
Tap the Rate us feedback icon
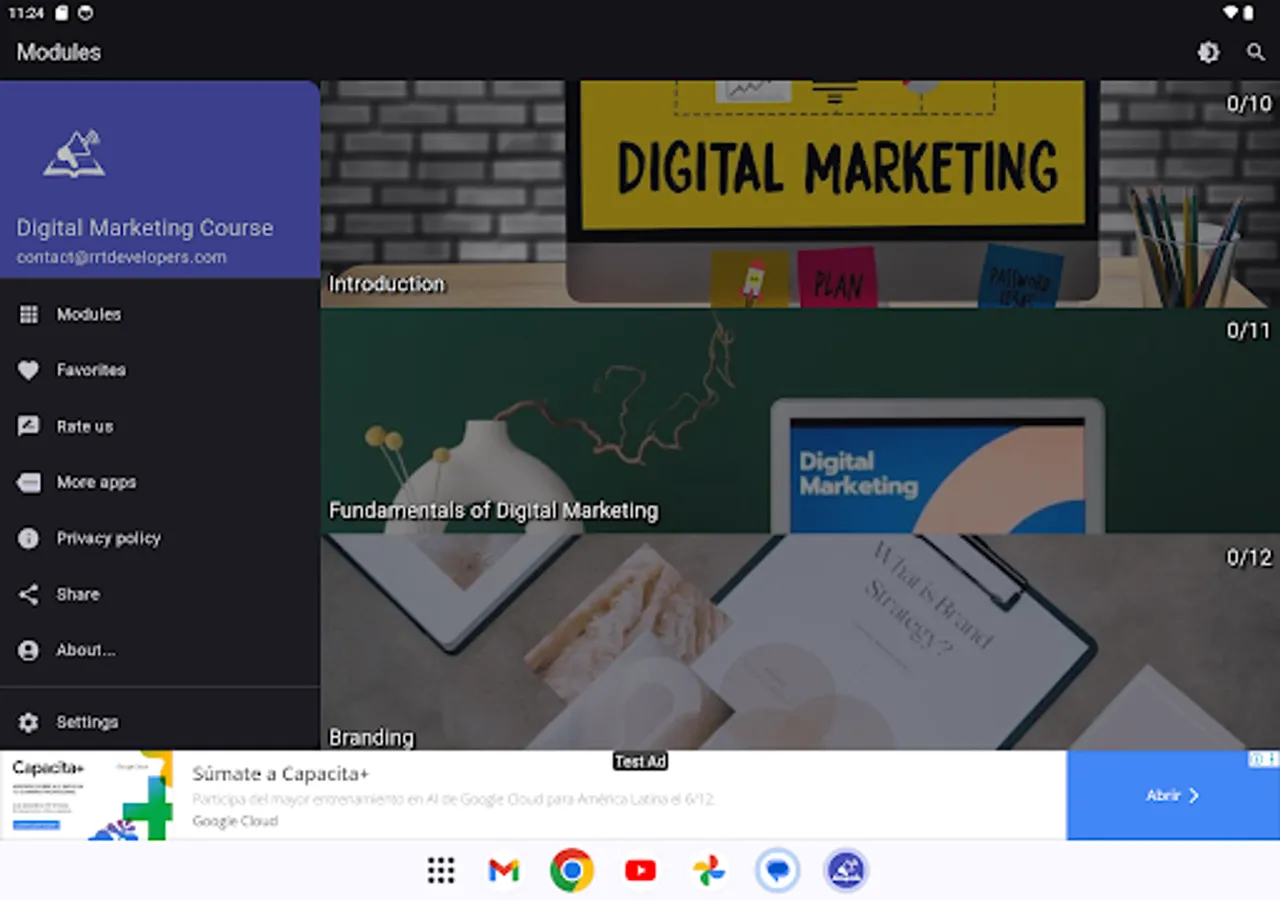29,426
